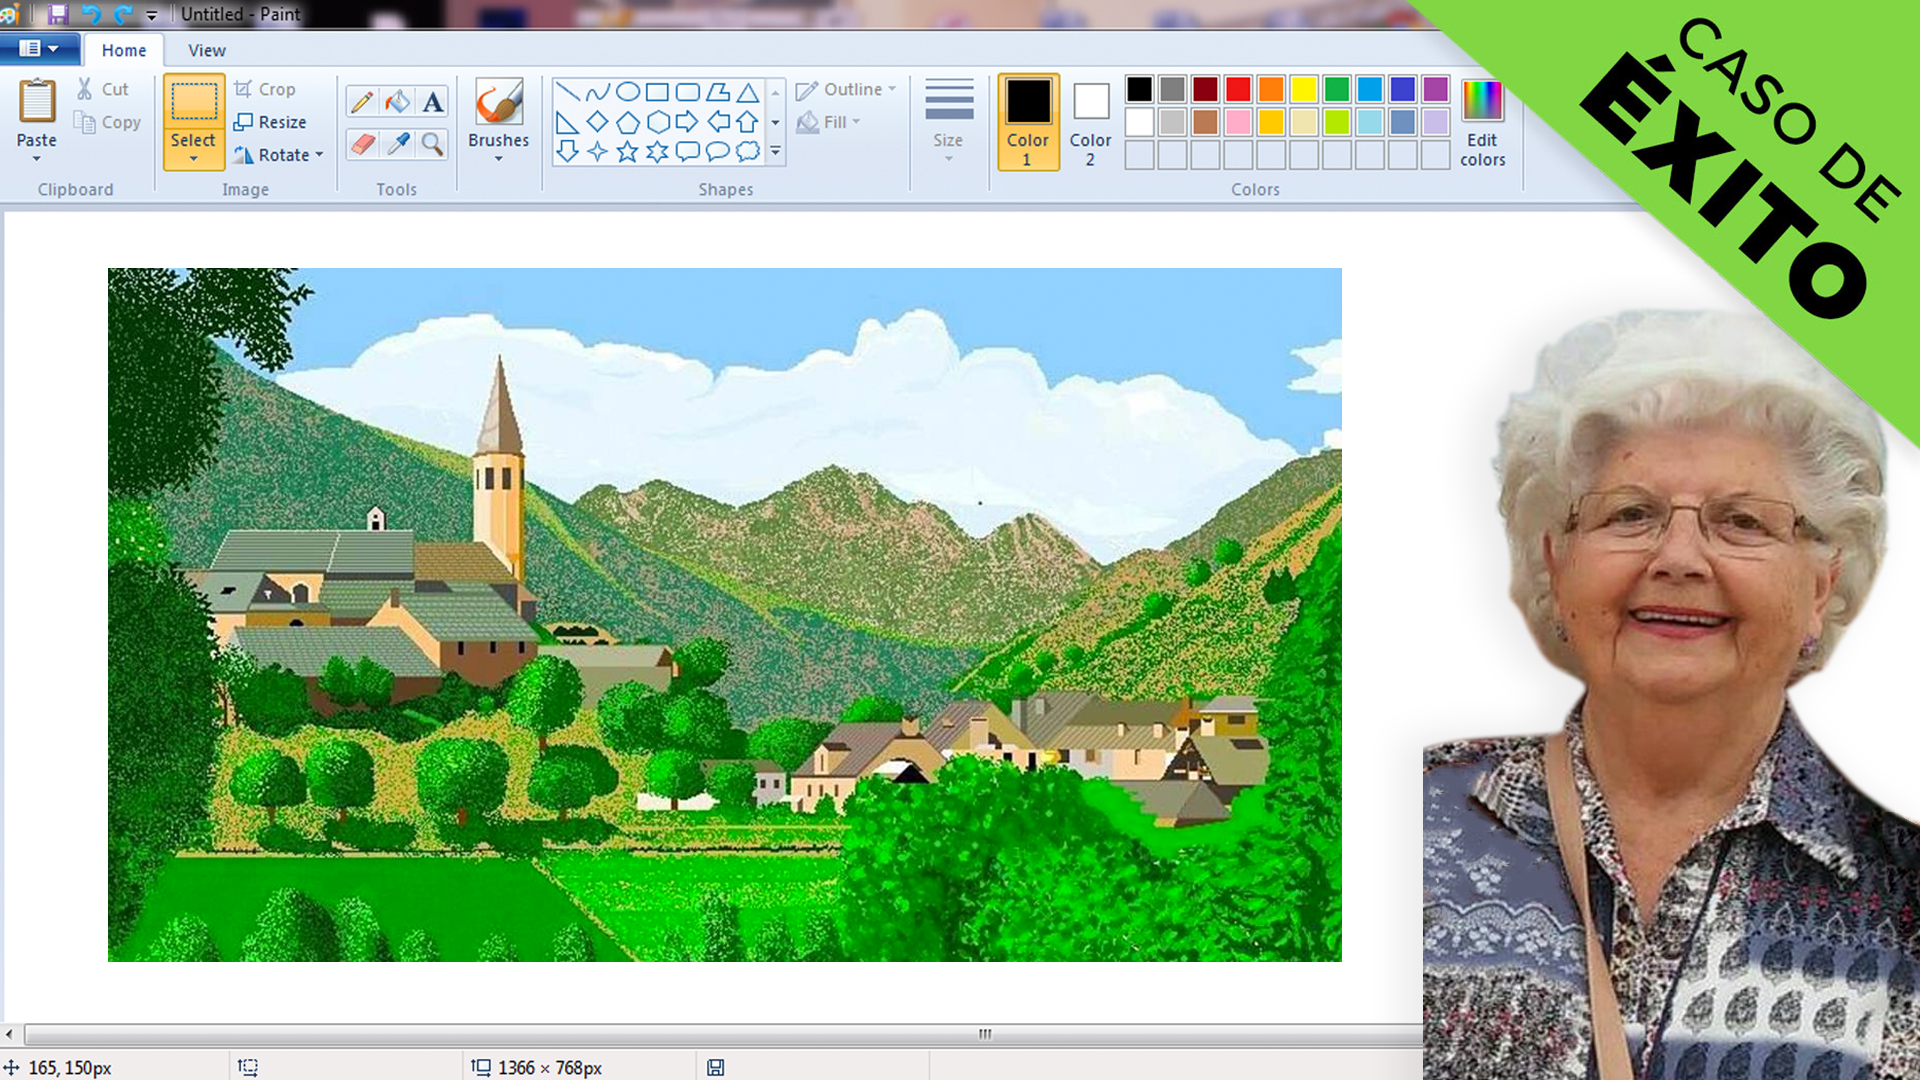Select the Fill with color bucket tool
The width and height of the screenshot is (1920, 1080).
[x=397, y=101]
